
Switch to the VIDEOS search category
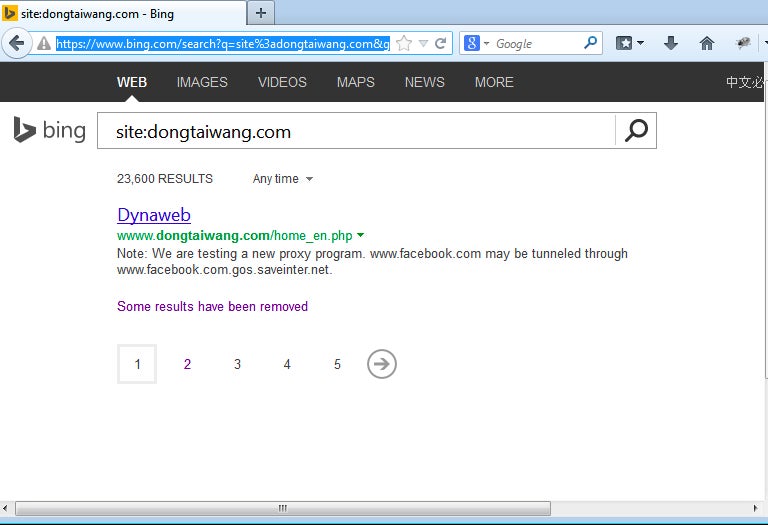(x=282, y=82)
